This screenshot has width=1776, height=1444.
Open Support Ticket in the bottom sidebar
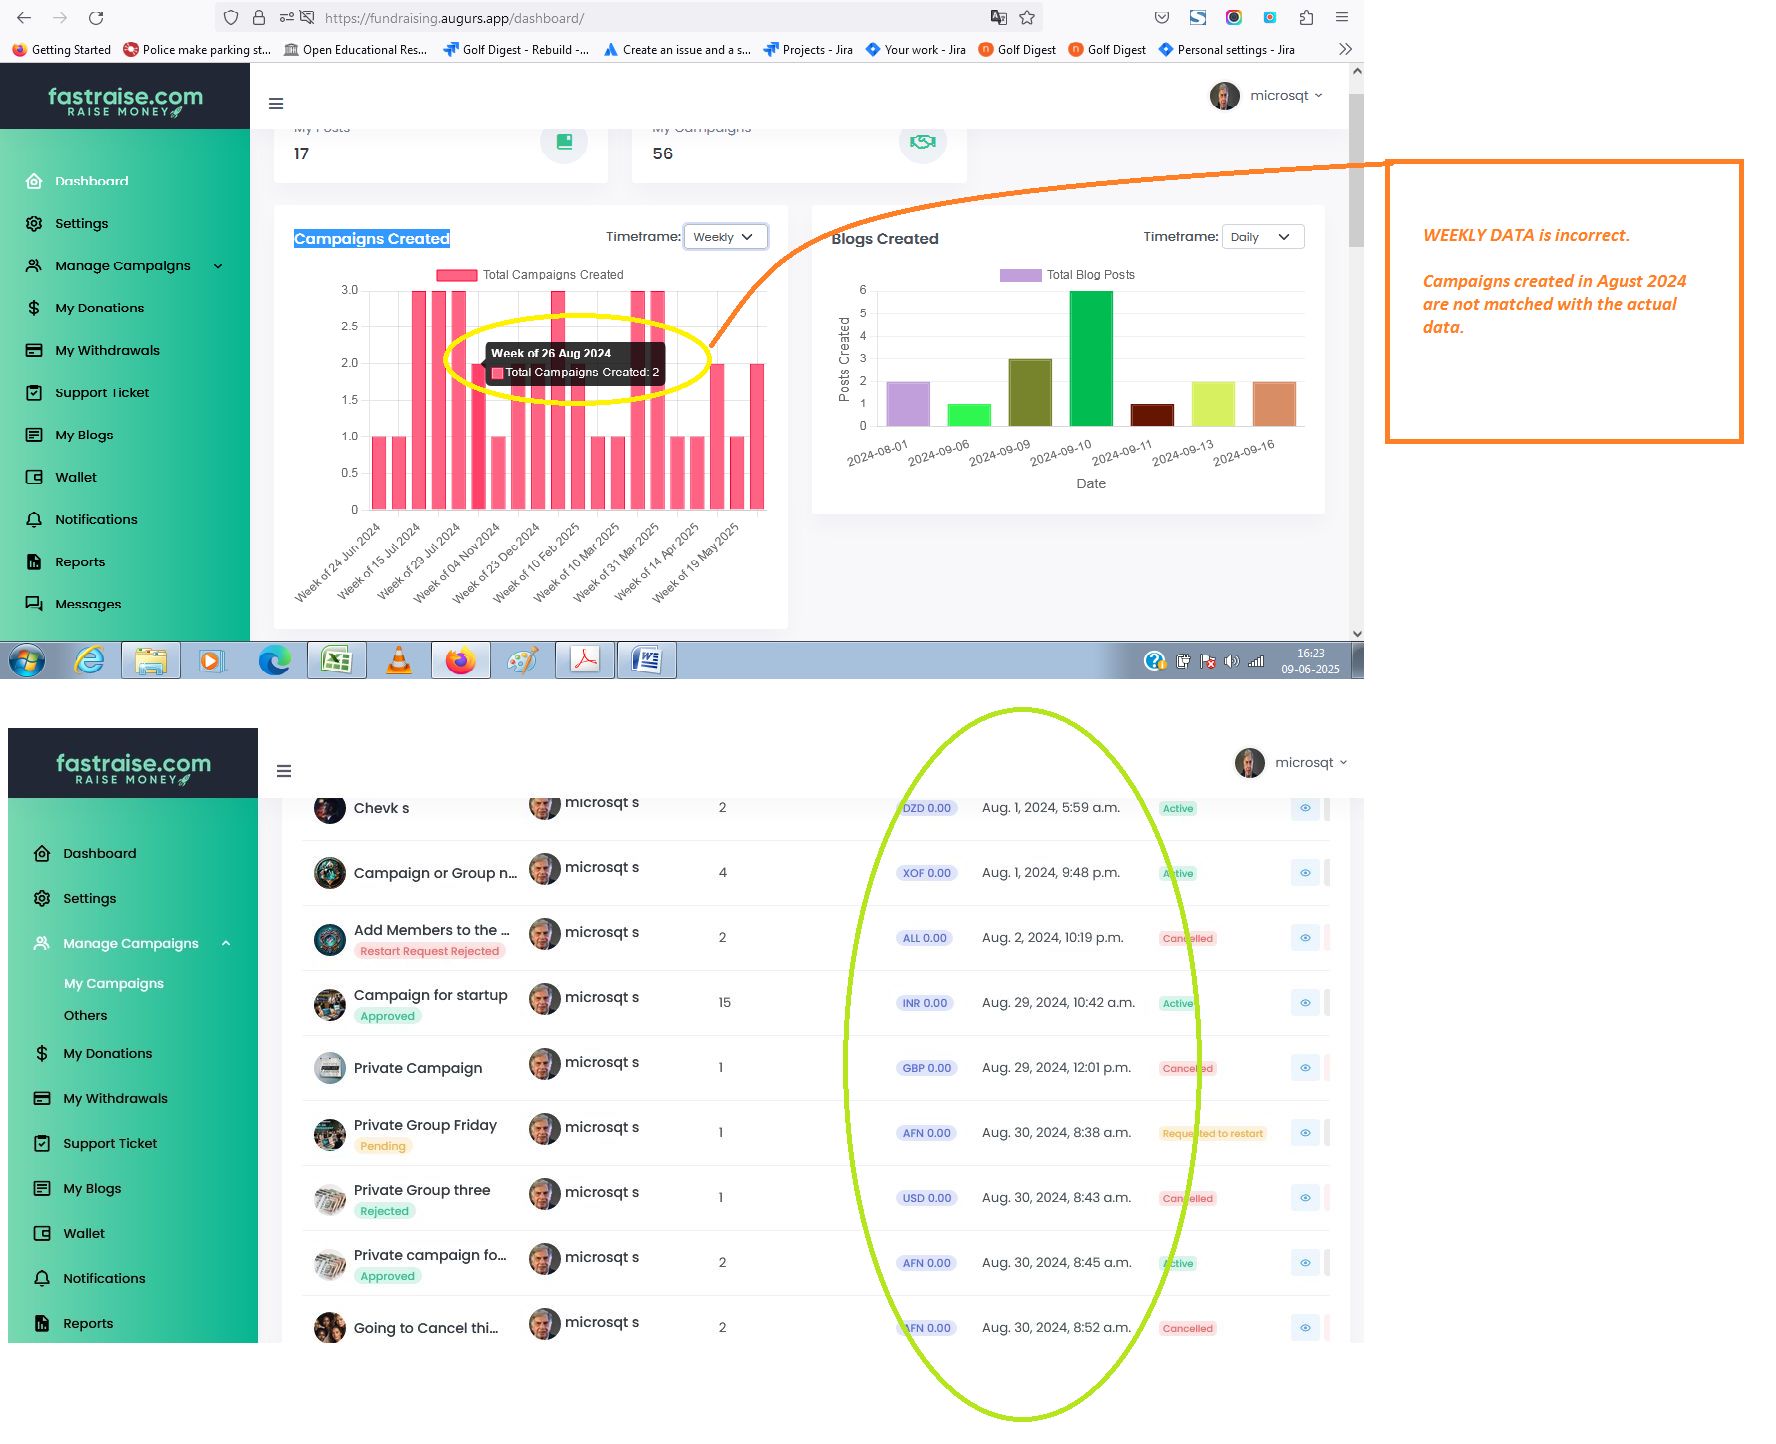tap(110, 1144)
